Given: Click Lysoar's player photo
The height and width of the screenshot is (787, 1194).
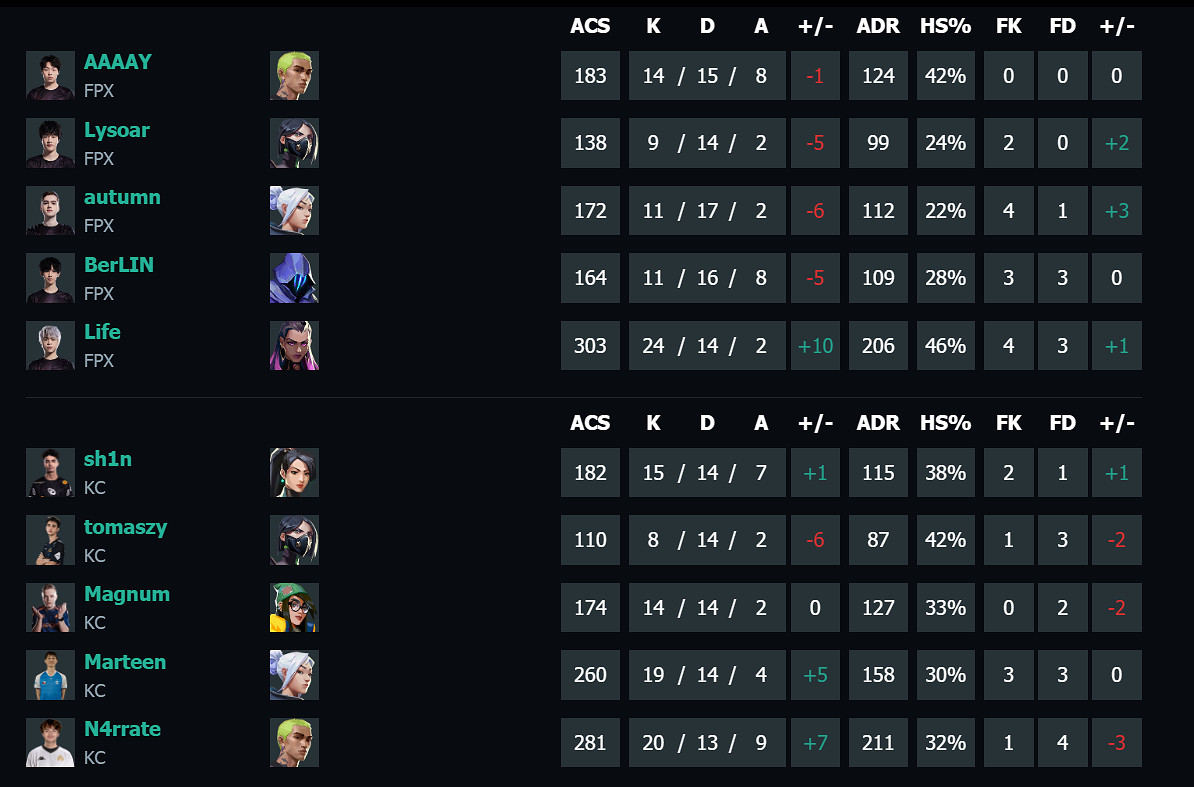Looking at the screenshot, I should tap(50, 143).
